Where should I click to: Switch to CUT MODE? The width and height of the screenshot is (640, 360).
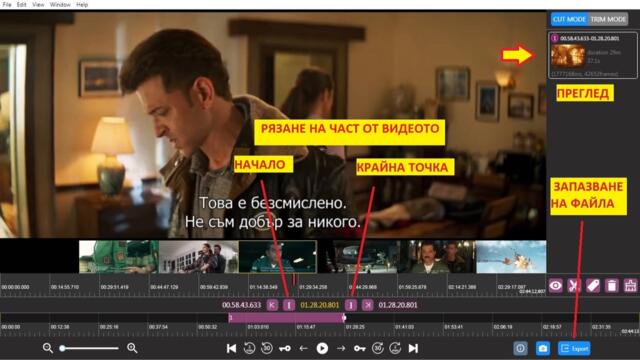coord(570,19)
